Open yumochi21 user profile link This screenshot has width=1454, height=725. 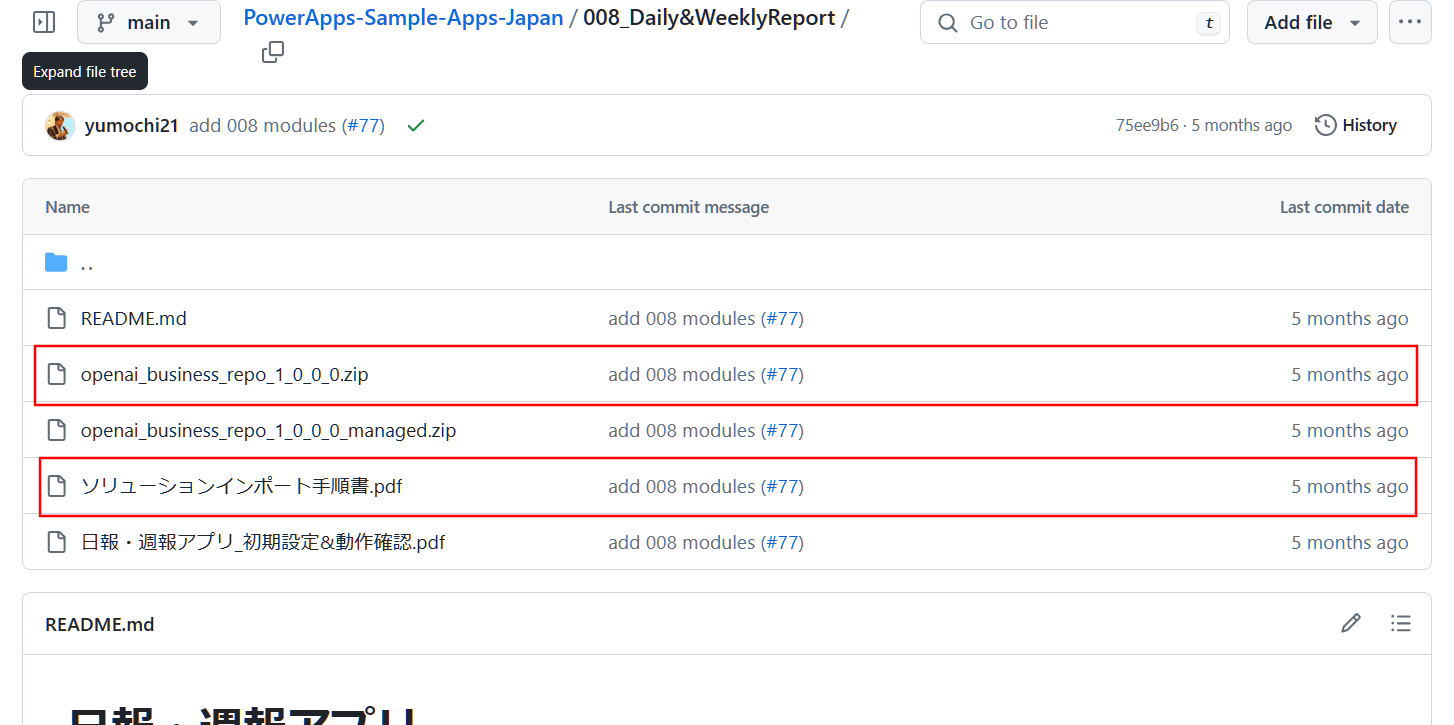coord(132,126)
